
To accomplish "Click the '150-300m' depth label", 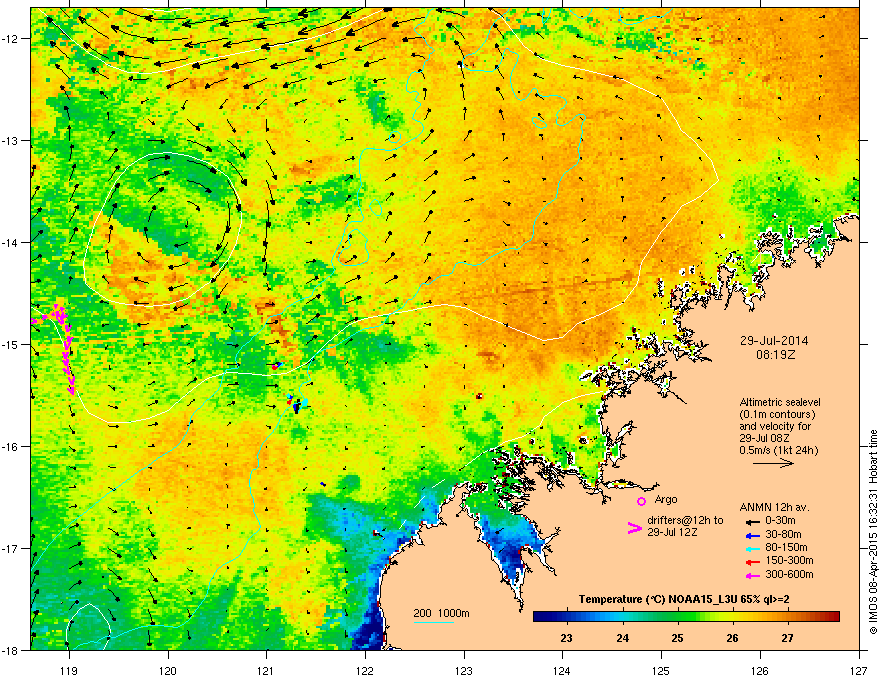I will click(789, 560).
